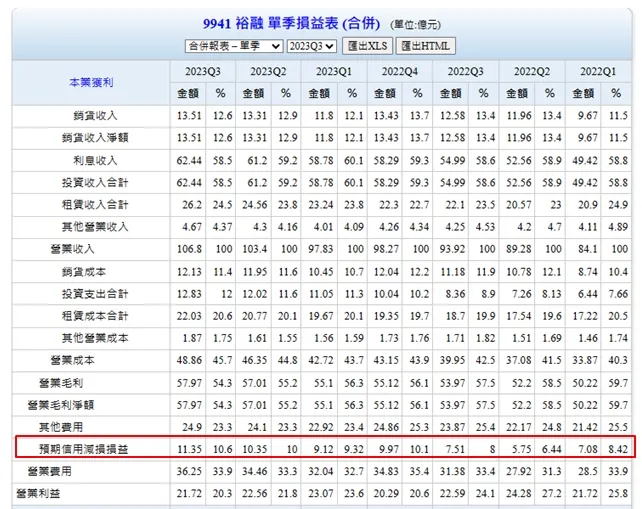Viewport: 642px width, 509px height.
Task: Click the 營業毛利 row label
Action: click(x=61, y=383)
